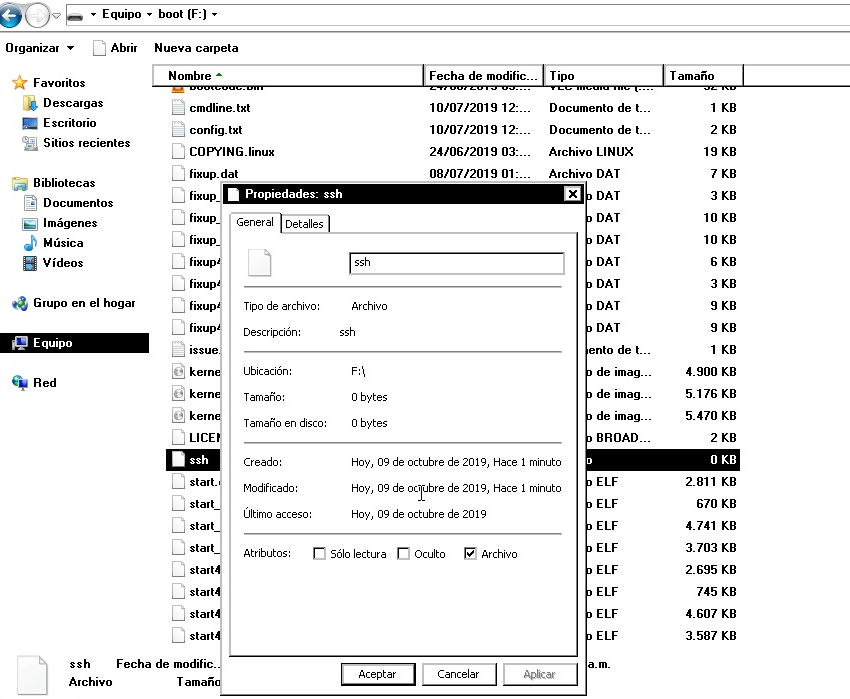Click the Abrir toolbar button
The width and height of the screenshot is (850, 699).
pos(115,48)
